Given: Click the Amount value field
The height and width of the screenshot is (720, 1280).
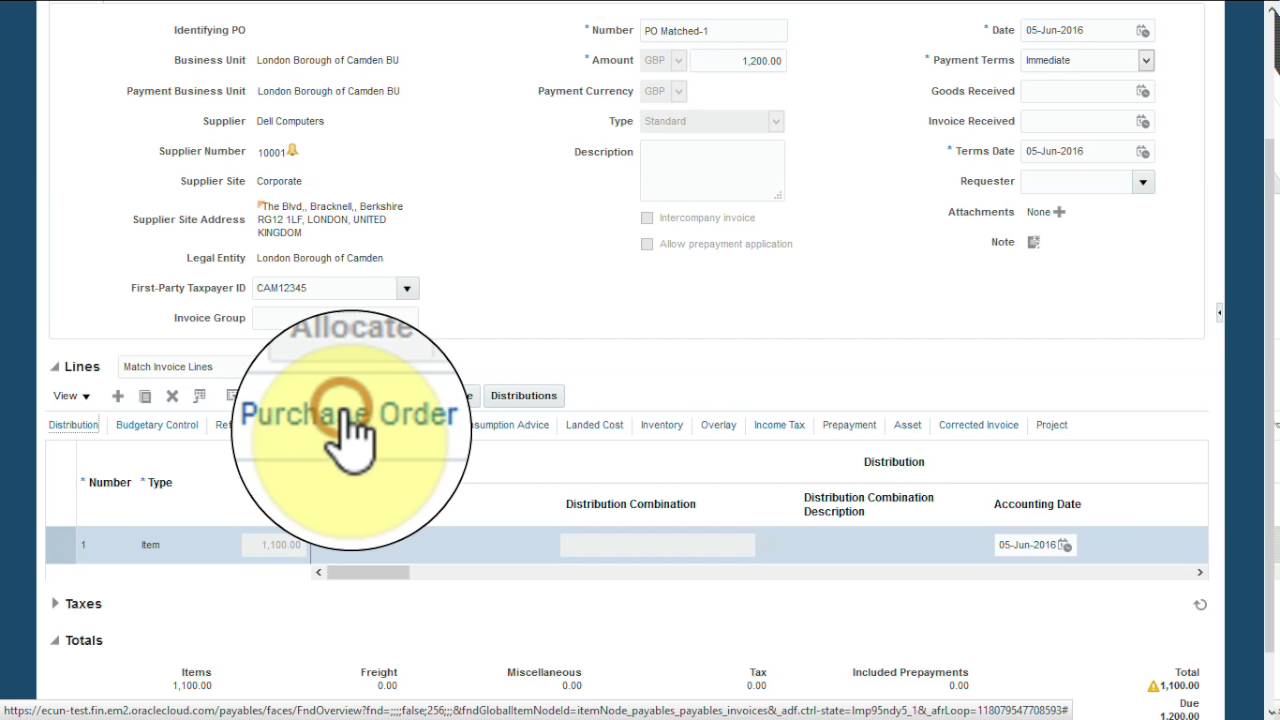Looking at the screenshot, I should click(x=737, y=61).
